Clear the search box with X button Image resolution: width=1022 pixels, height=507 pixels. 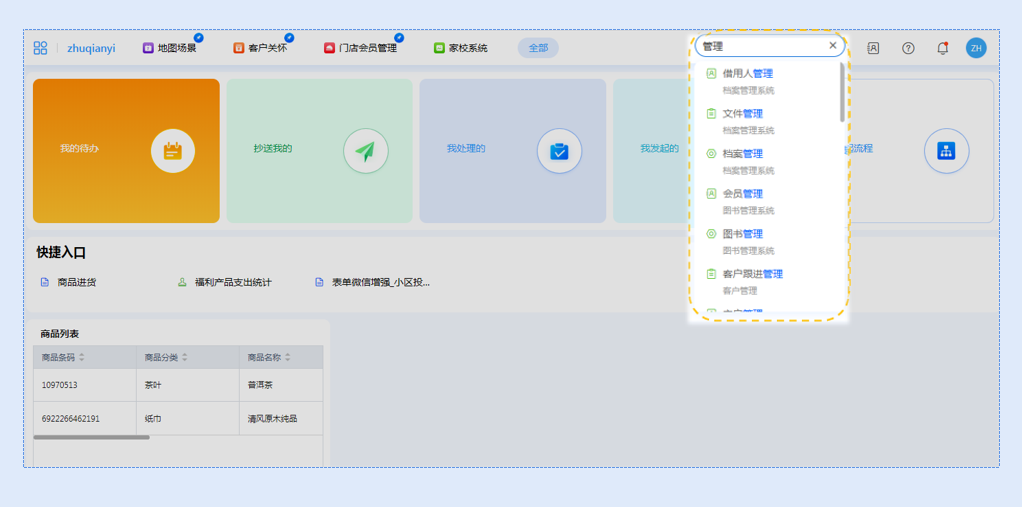click(833, 46)
